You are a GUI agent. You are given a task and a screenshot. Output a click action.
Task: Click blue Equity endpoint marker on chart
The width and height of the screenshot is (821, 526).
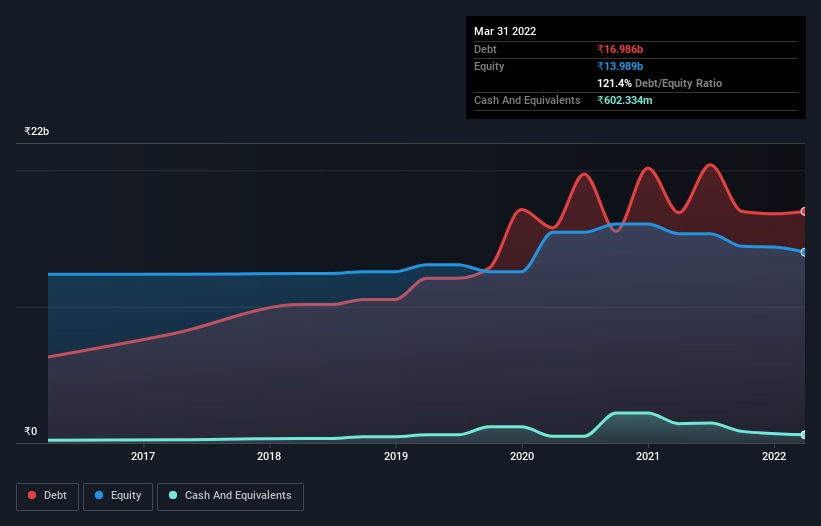[x=804, y=252]
